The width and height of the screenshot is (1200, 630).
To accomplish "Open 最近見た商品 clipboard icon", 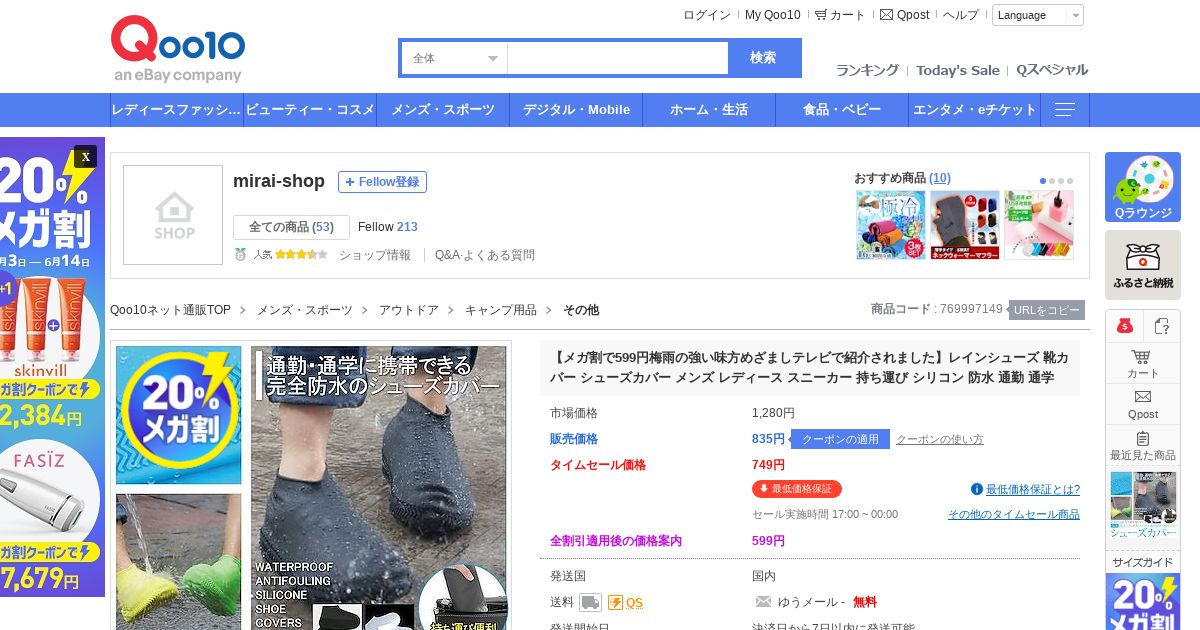I will [1143, 439].
